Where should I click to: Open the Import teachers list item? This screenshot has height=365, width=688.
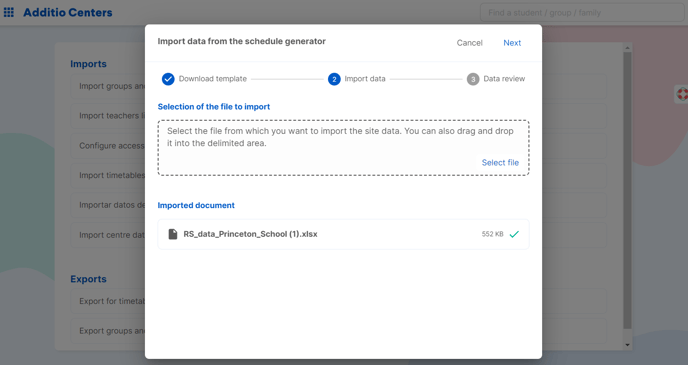coord(108,116)
